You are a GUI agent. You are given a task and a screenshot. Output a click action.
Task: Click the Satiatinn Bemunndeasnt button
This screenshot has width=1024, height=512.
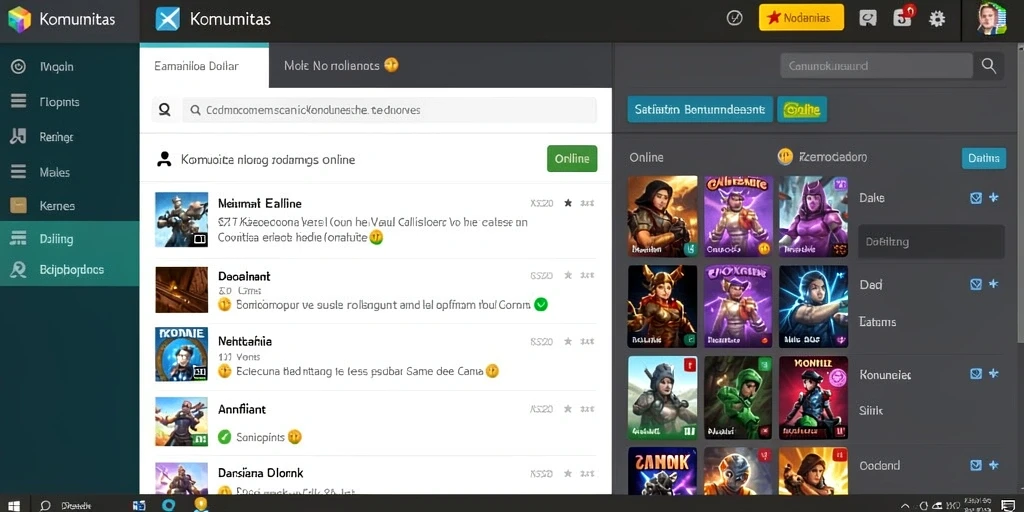point(700,110)
